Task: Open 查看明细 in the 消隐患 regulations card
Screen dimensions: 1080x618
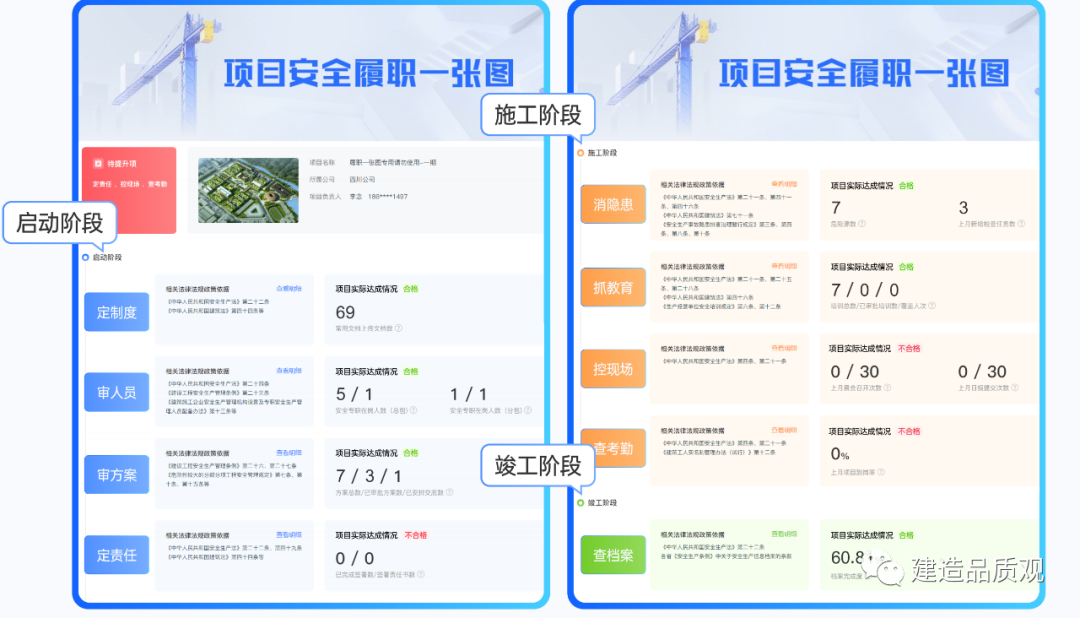Action: 783,184
